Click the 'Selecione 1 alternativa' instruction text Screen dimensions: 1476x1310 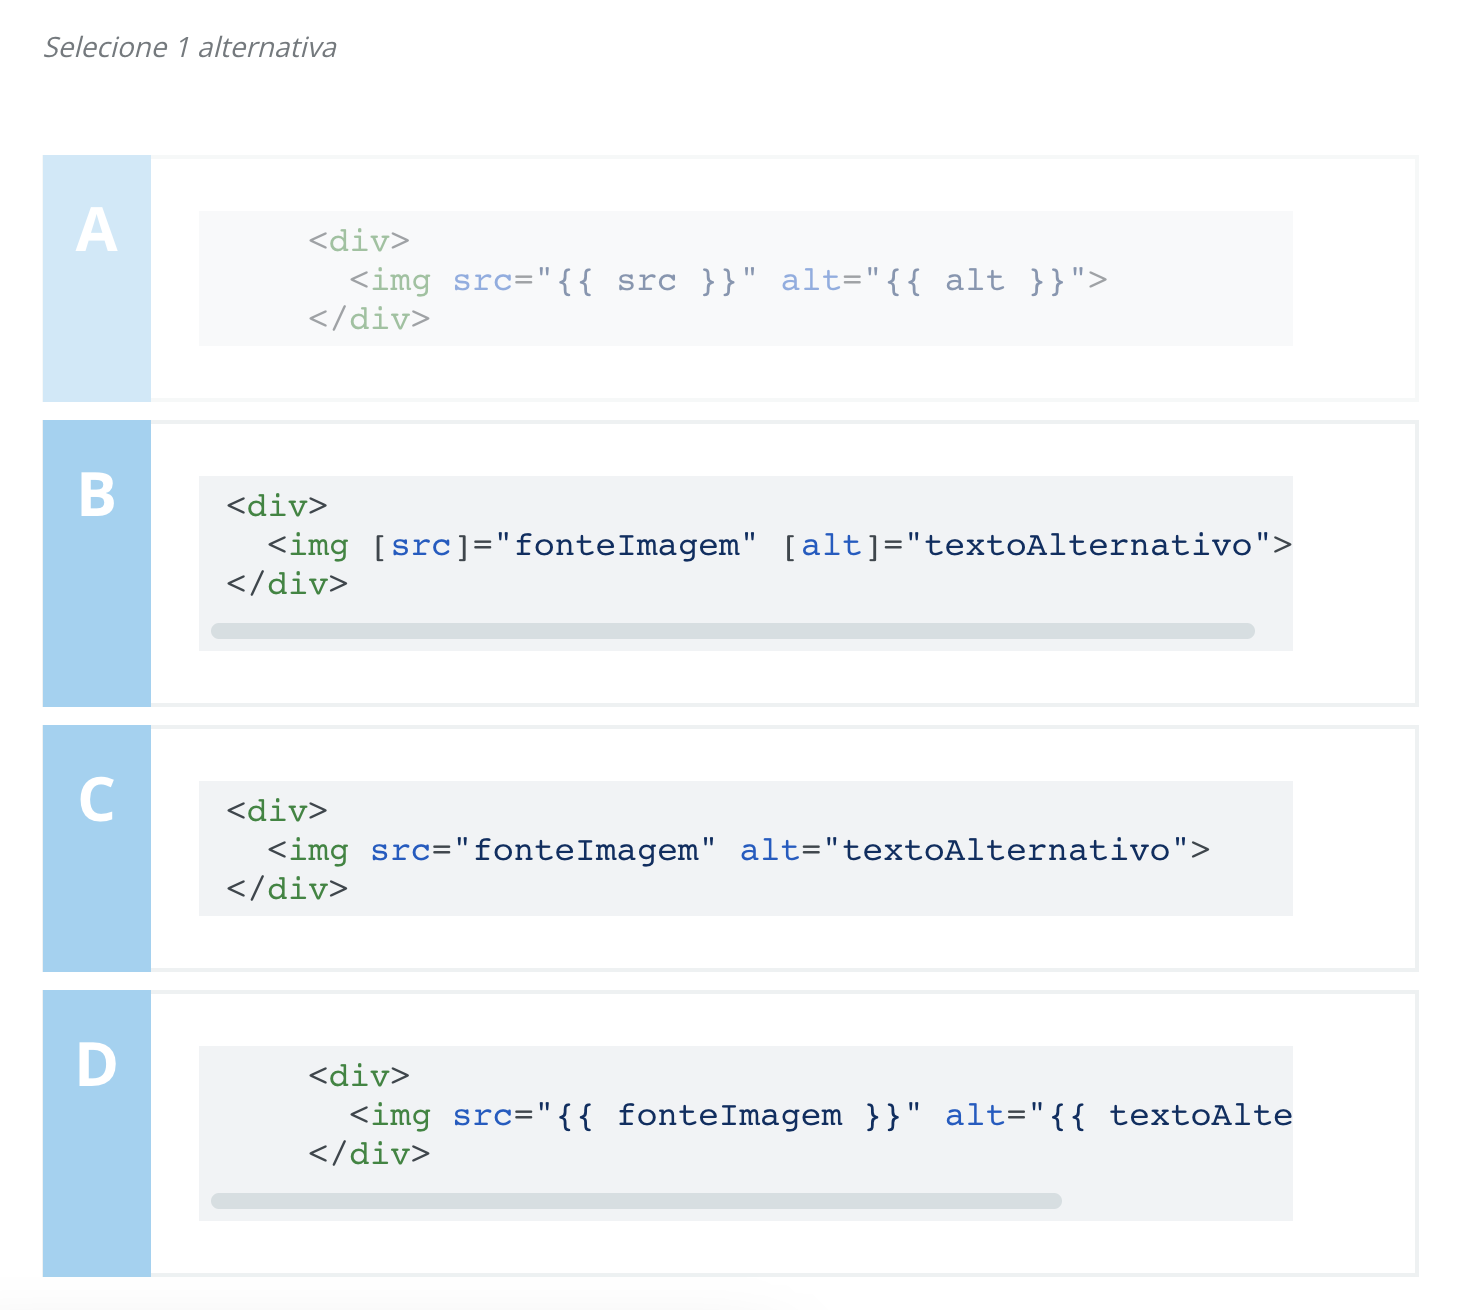coord(190,47)
